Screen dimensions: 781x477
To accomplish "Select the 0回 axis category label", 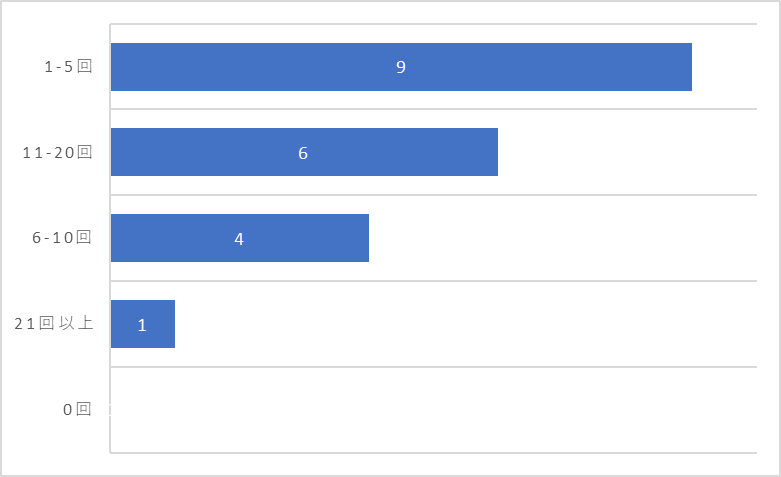I will 77,409.
